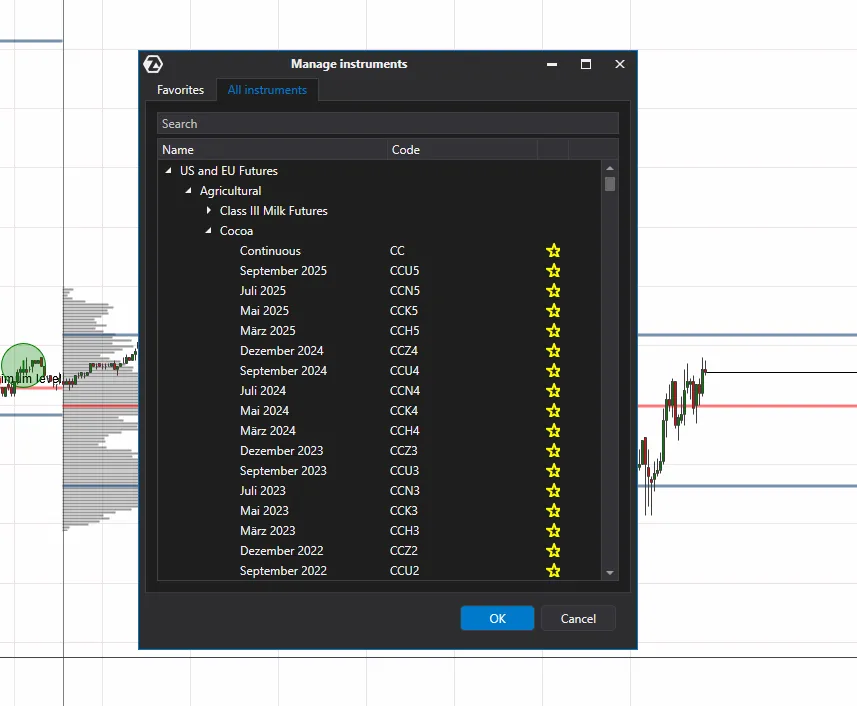The image size is (857, 706).
Task: Unfavorite the Juli 2023 CCN3 contract
Action: coord(553,491)
